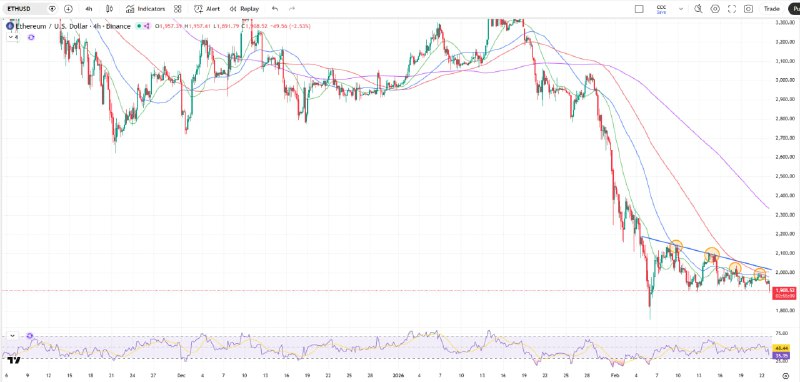Click the Ethereum coin logo in the legend

pyautogui.click(x=10, y=26)
